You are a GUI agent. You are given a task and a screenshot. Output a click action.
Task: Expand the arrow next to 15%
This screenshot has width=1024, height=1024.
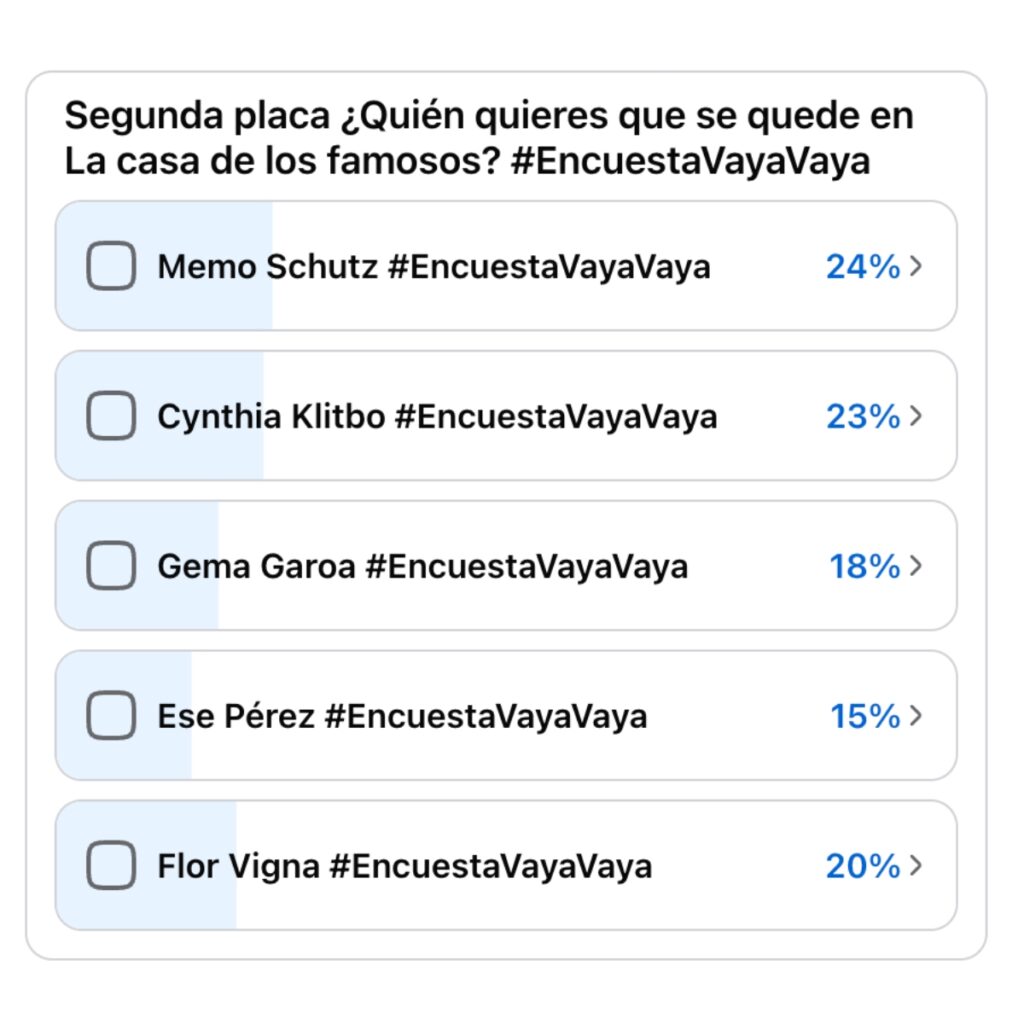(916, 715)
